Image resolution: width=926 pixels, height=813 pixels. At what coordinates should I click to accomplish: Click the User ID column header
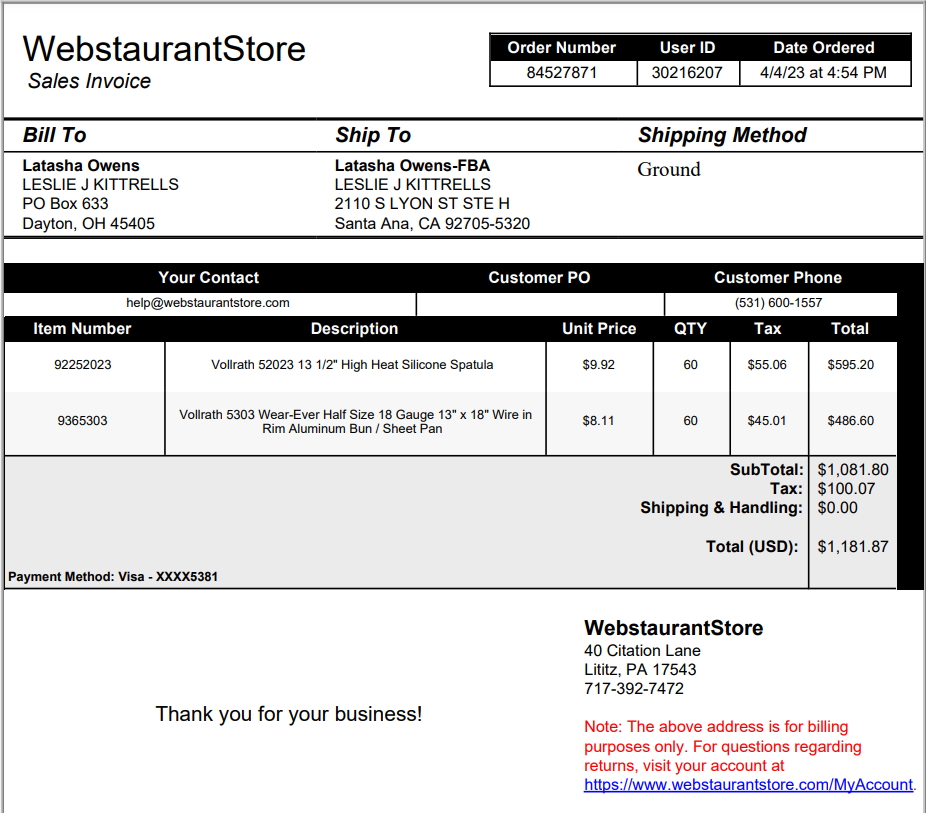point(687,48)
